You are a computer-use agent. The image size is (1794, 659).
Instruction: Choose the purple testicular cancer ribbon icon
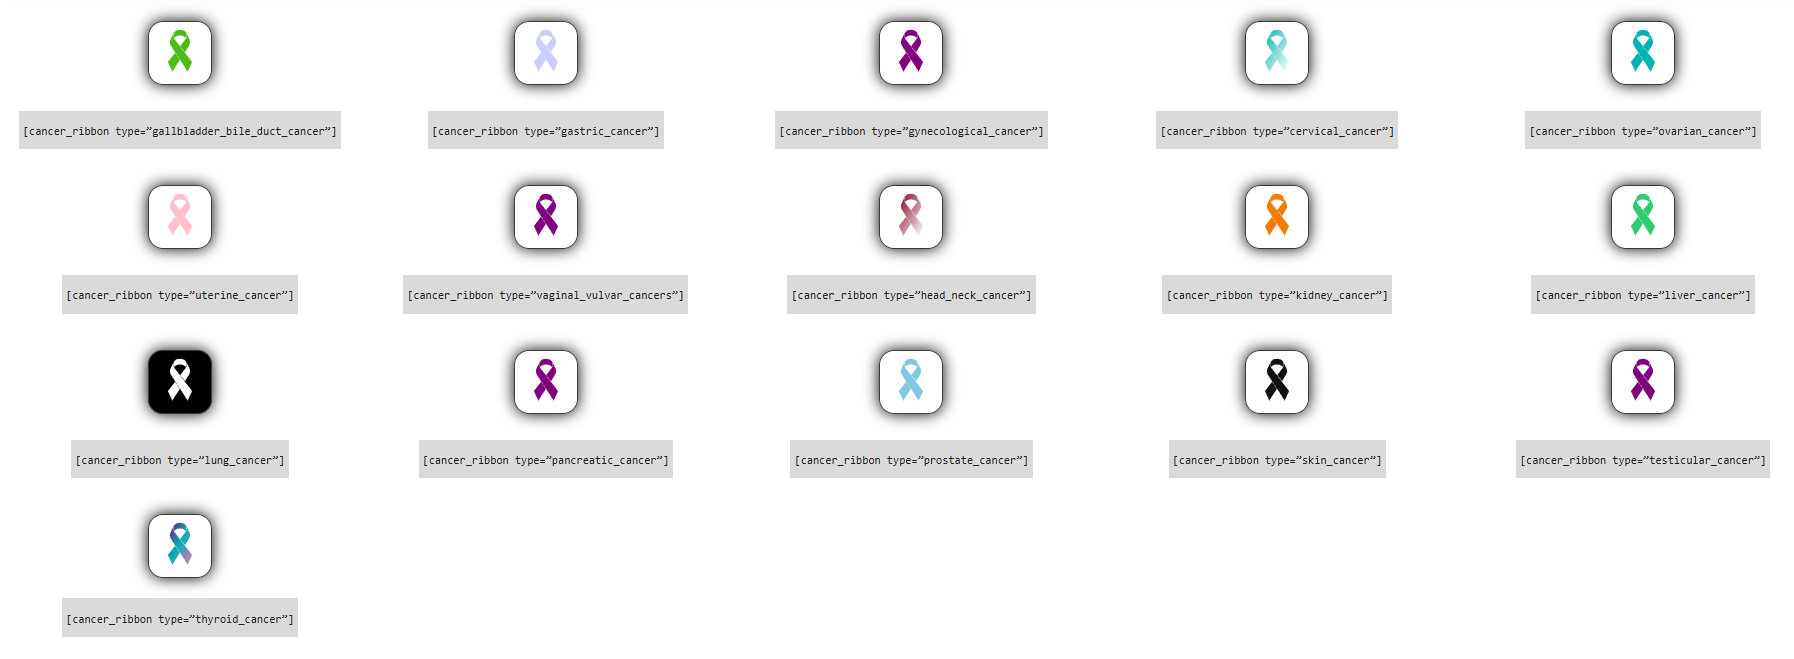click(1643, 382)
